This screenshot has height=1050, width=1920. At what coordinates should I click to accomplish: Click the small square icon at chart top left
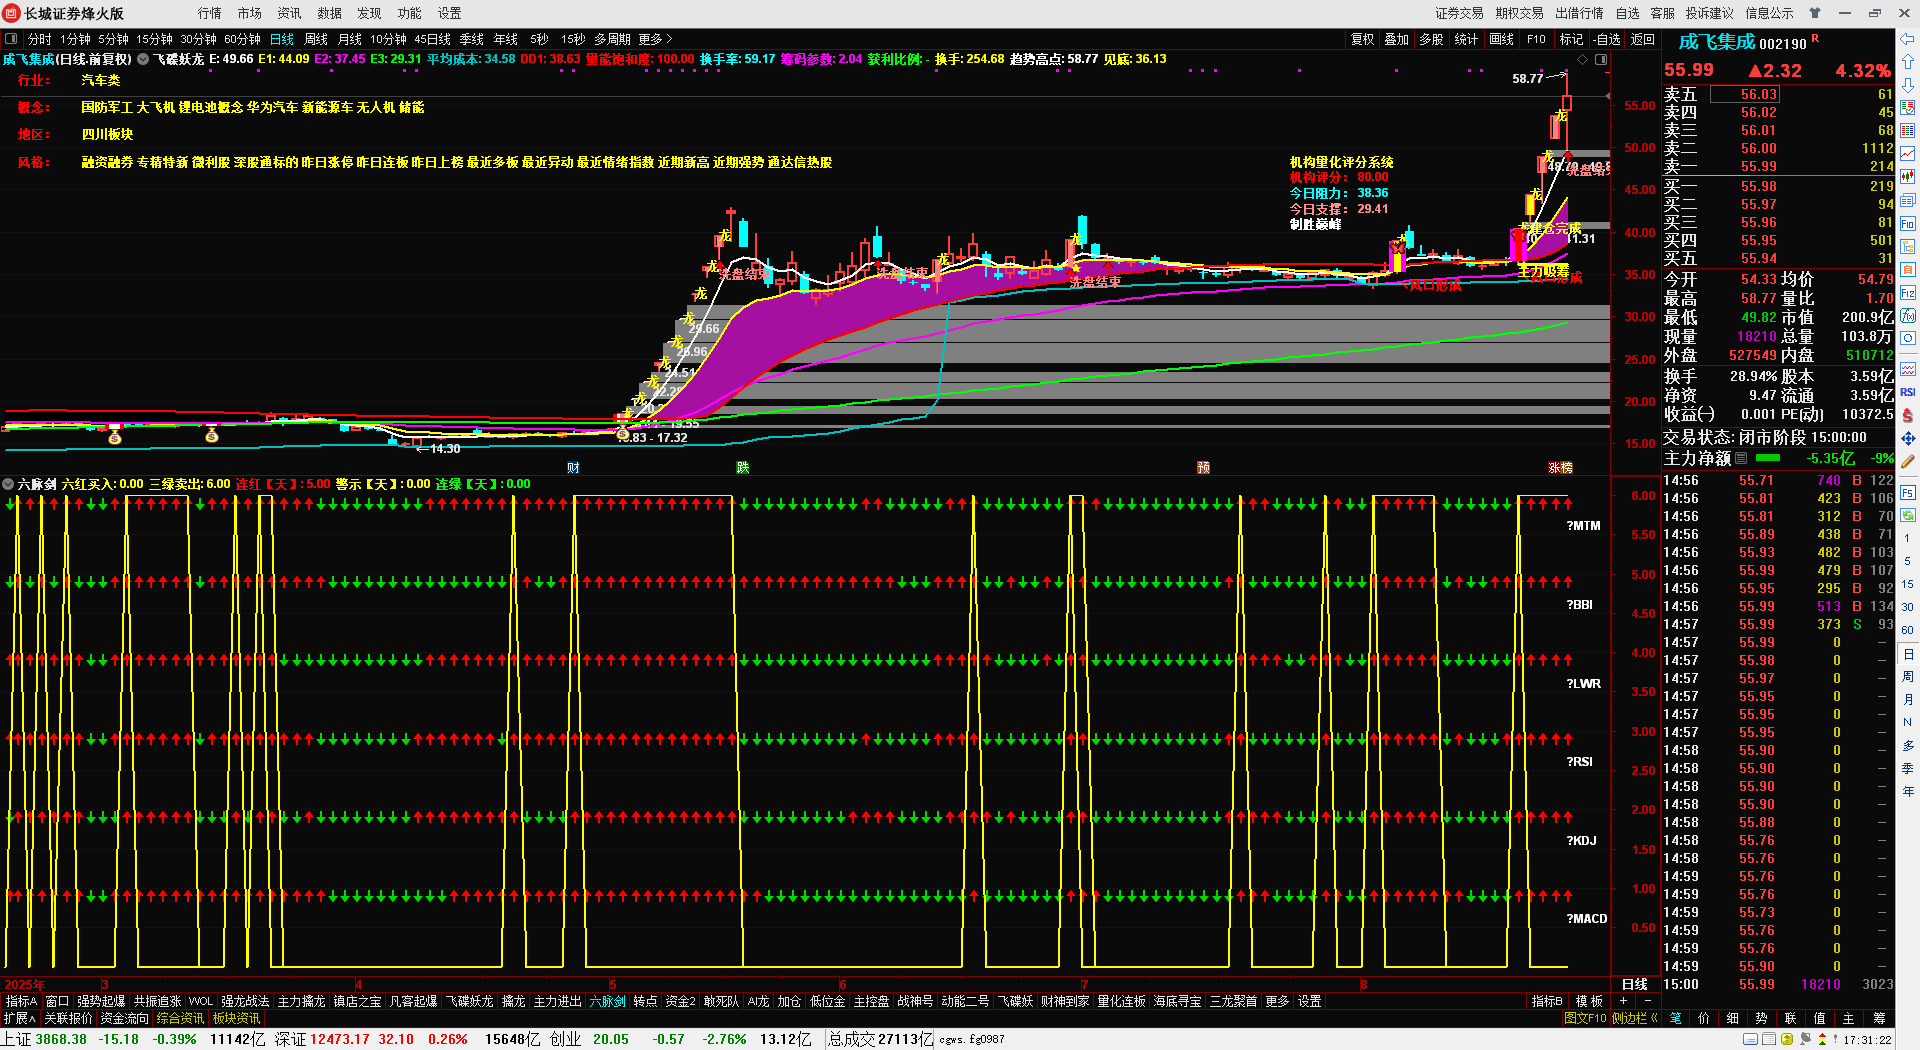point(11,39)
